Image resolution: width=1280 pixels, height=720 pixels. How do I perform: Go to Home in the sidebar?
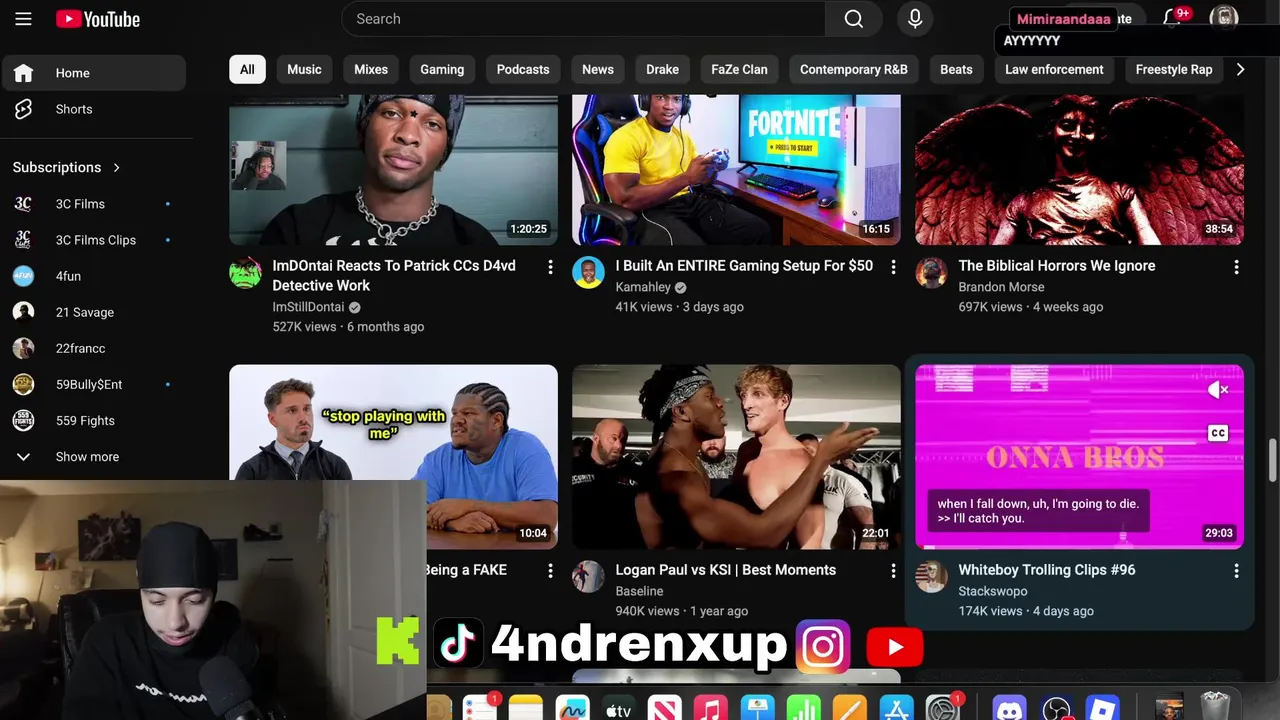click(x=93, y=73)
